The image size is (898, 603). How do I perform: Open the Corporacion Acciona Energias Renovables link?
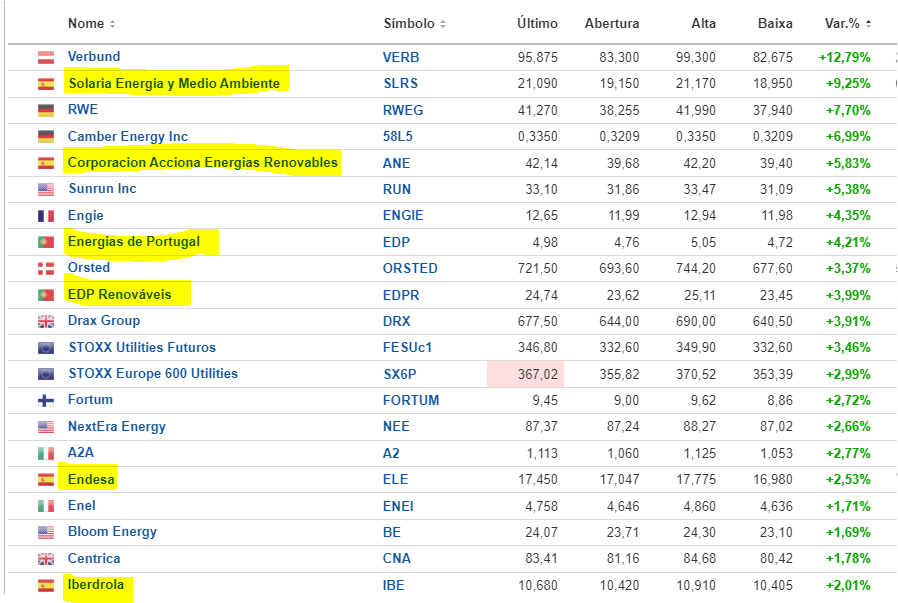pyautogui.click(x=202, y=162)
